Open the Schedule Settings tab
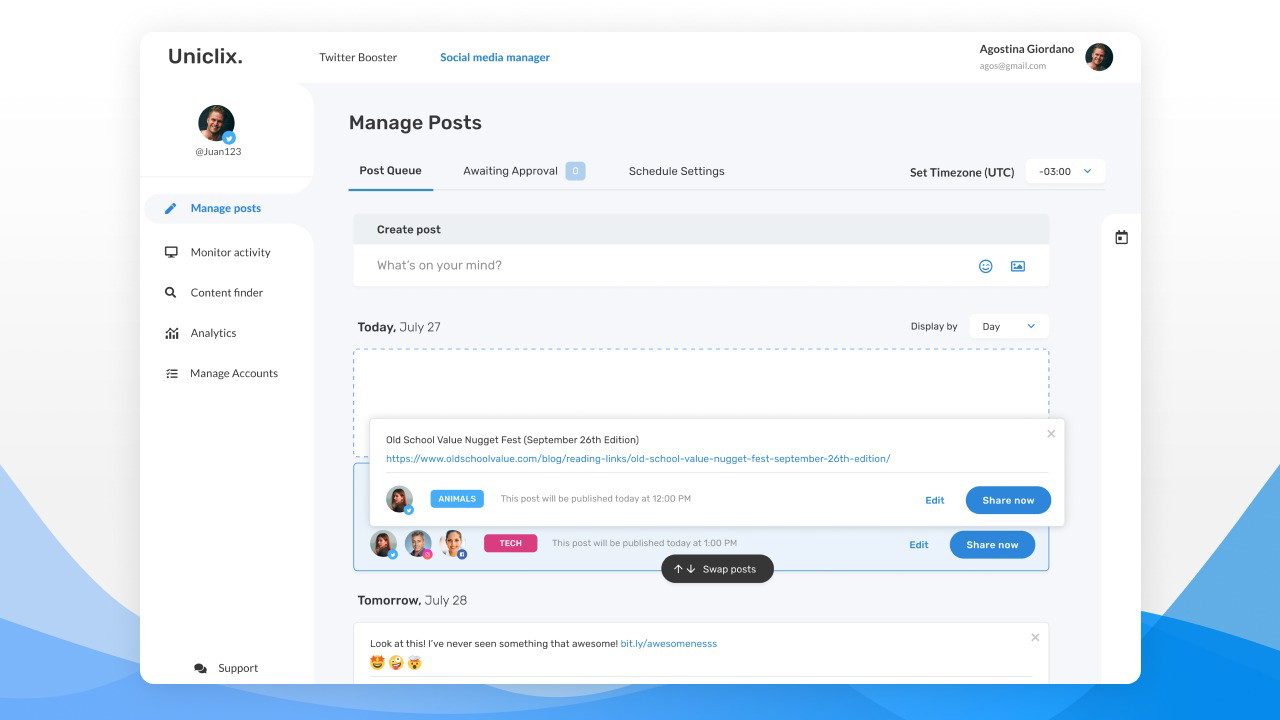Image resolution: width=1280 pixels, height=720 pixels. pyautogui.click(x=676, y=171)
